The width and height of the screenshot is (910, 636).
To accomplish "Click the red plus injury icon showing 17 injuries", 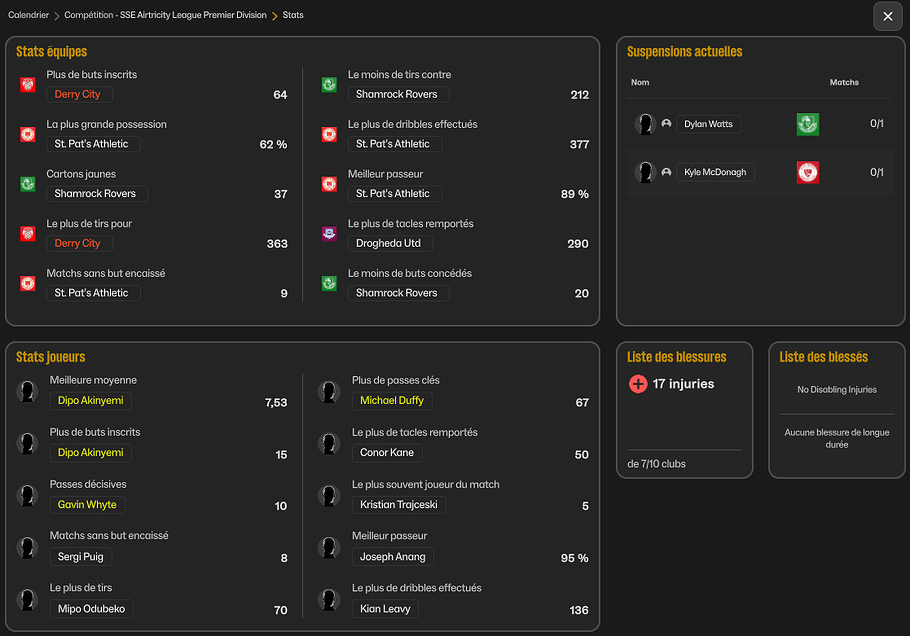I will [639, 383].
